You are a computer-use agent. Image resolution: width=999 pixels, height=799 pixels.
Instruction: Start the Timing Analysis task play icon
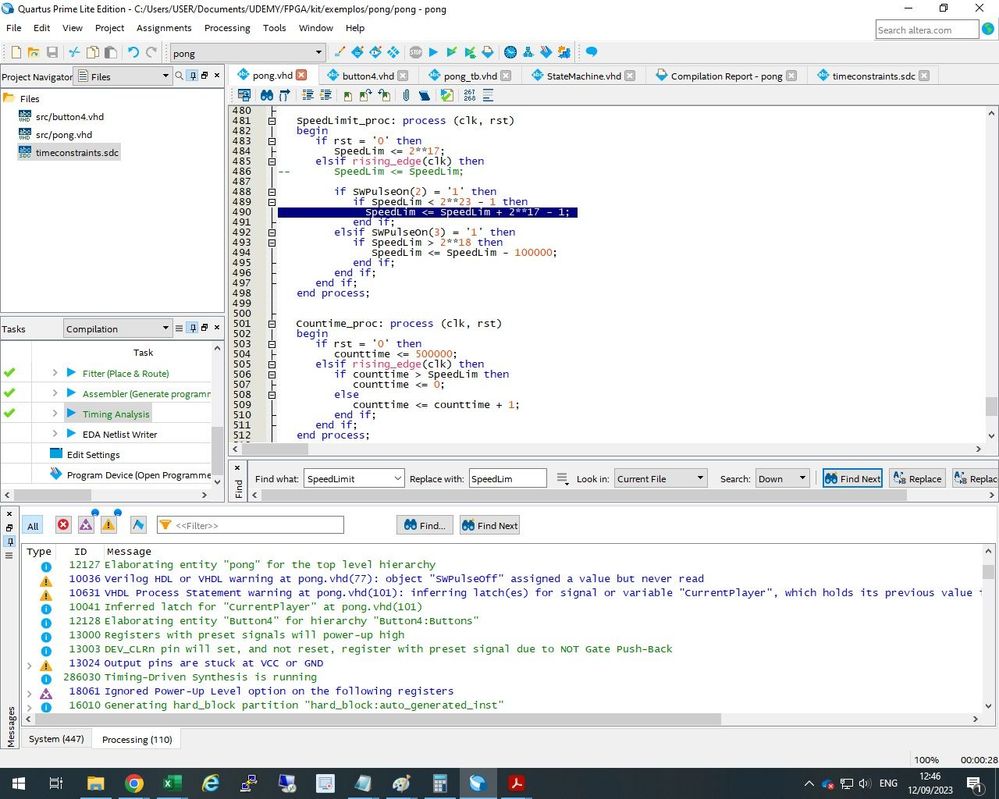[x=71, y=413]
